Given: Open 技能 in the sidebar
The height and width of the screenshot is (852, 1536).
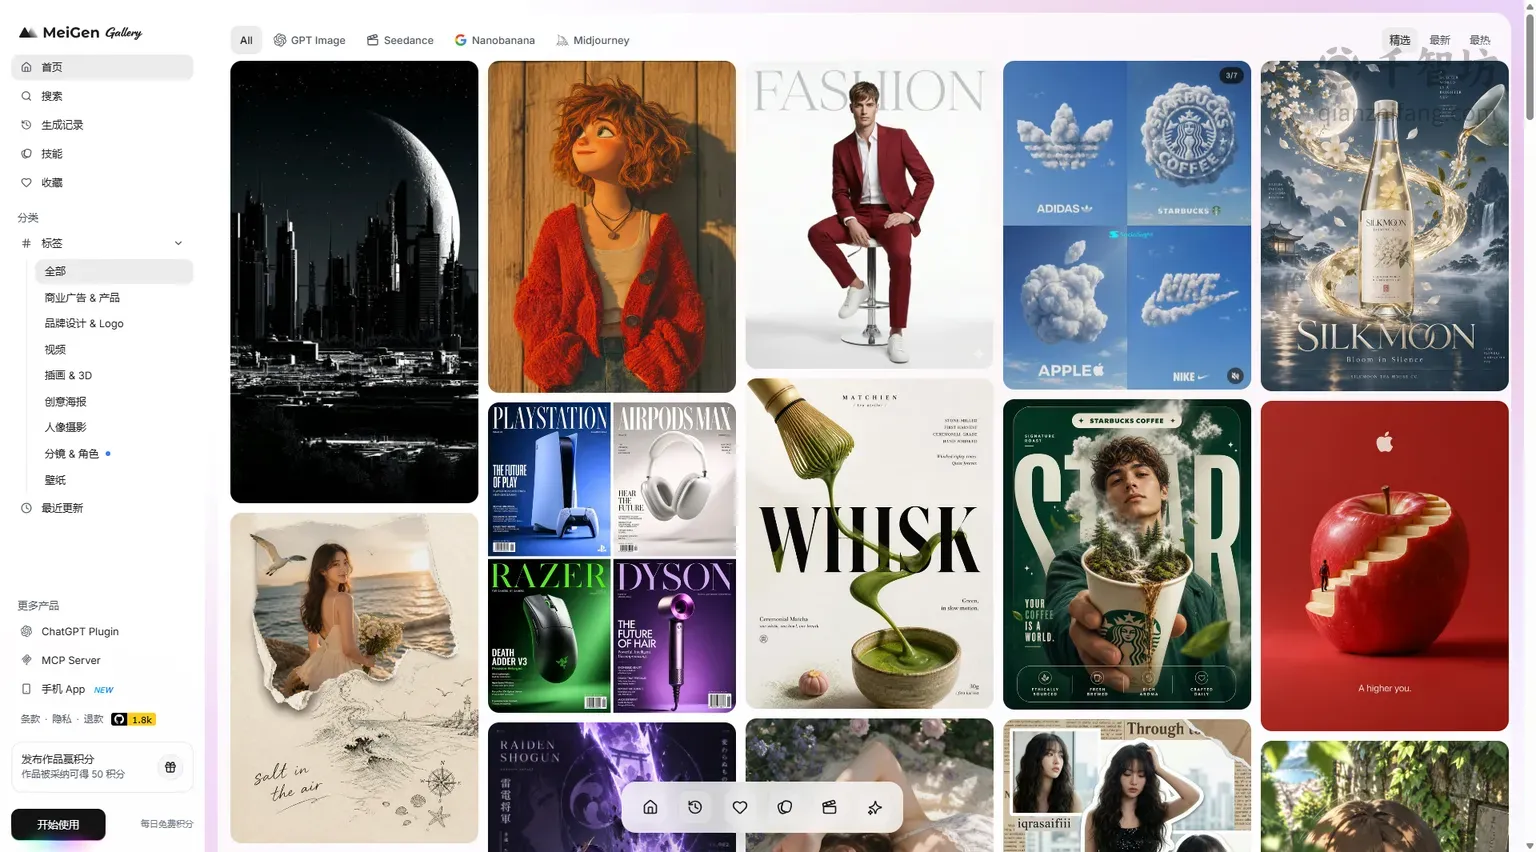Looking at the screenshot, I should pyautogui.click(x=102, y=154).
